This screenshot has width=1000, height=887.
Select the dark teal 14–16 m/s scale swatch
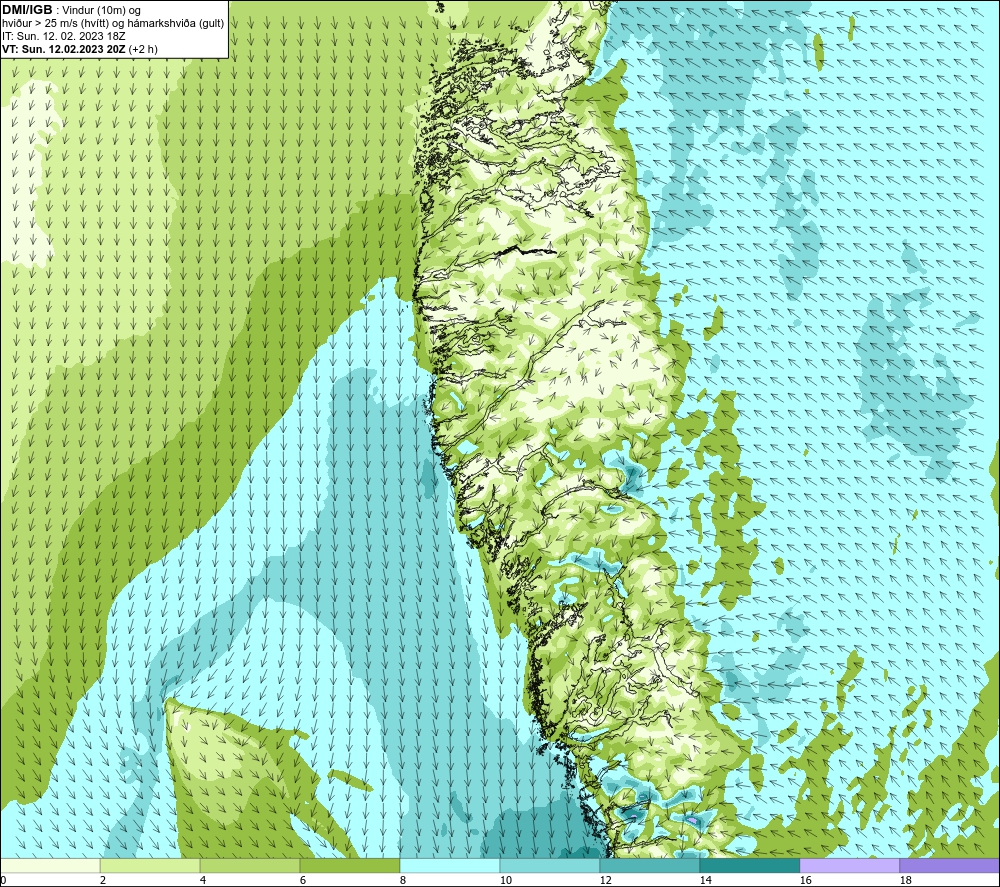point(749,865)
